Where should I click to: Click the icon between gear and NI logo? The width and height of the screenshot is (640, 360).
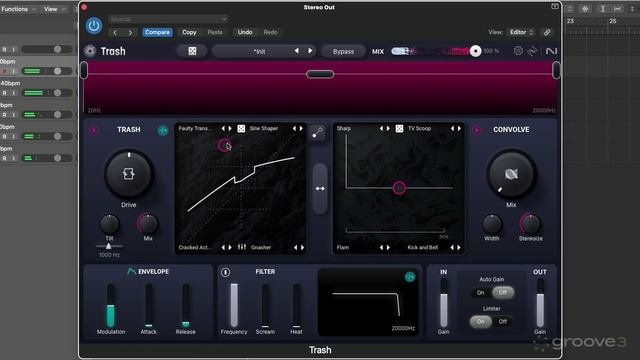pyautogui.click(x=532, y=51)
